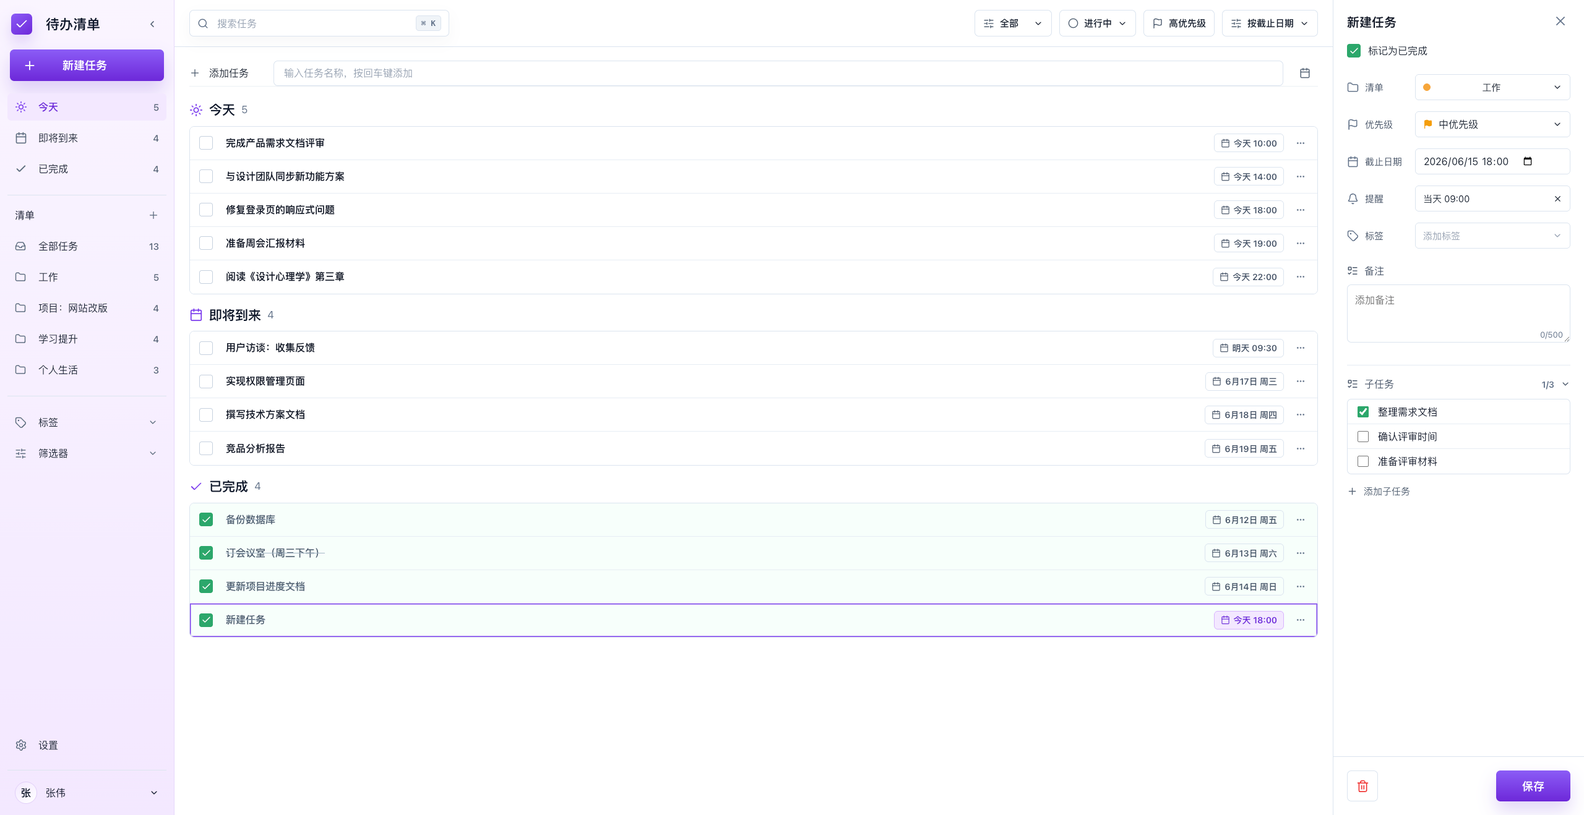This screenshot has height=815, width=1584.
Task: Uncheck the 标记为已完成 checkbox
Action: [1353, 51]
